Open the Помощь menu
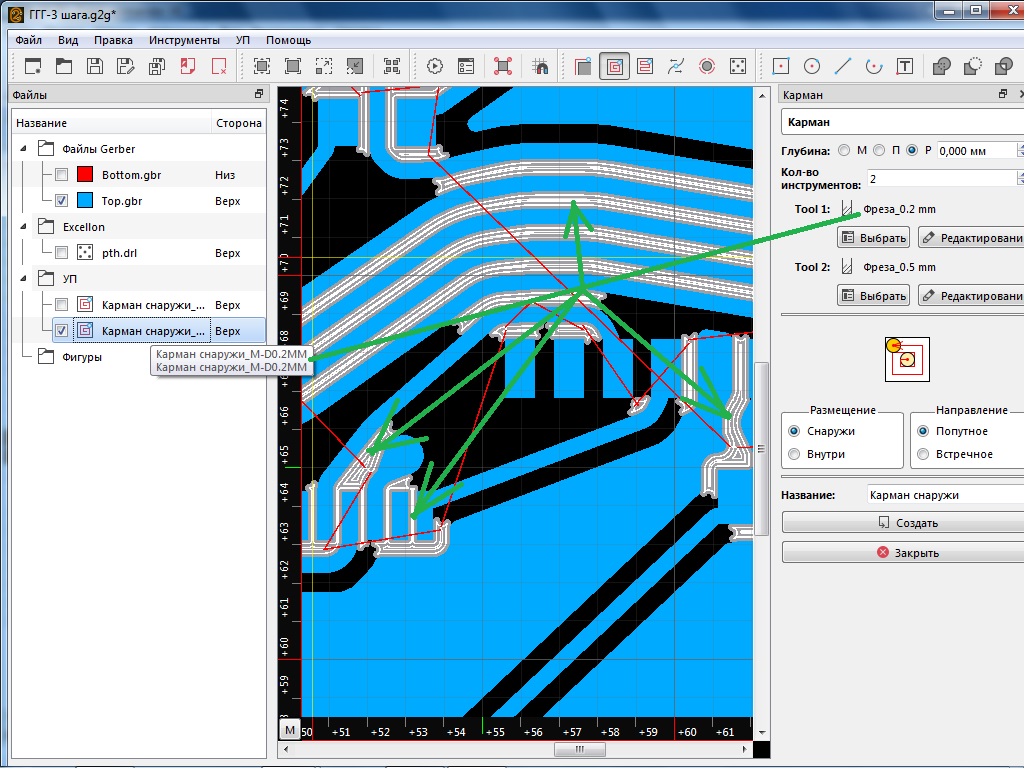 [x=288, y=40]
